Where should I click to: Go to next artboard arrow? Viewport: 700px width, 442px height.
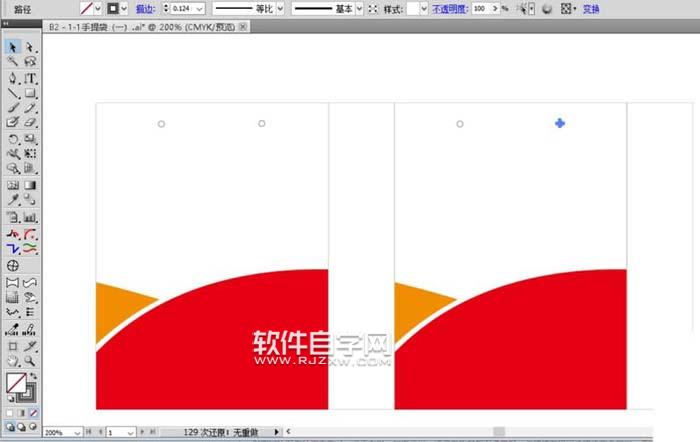coord(142,432)
